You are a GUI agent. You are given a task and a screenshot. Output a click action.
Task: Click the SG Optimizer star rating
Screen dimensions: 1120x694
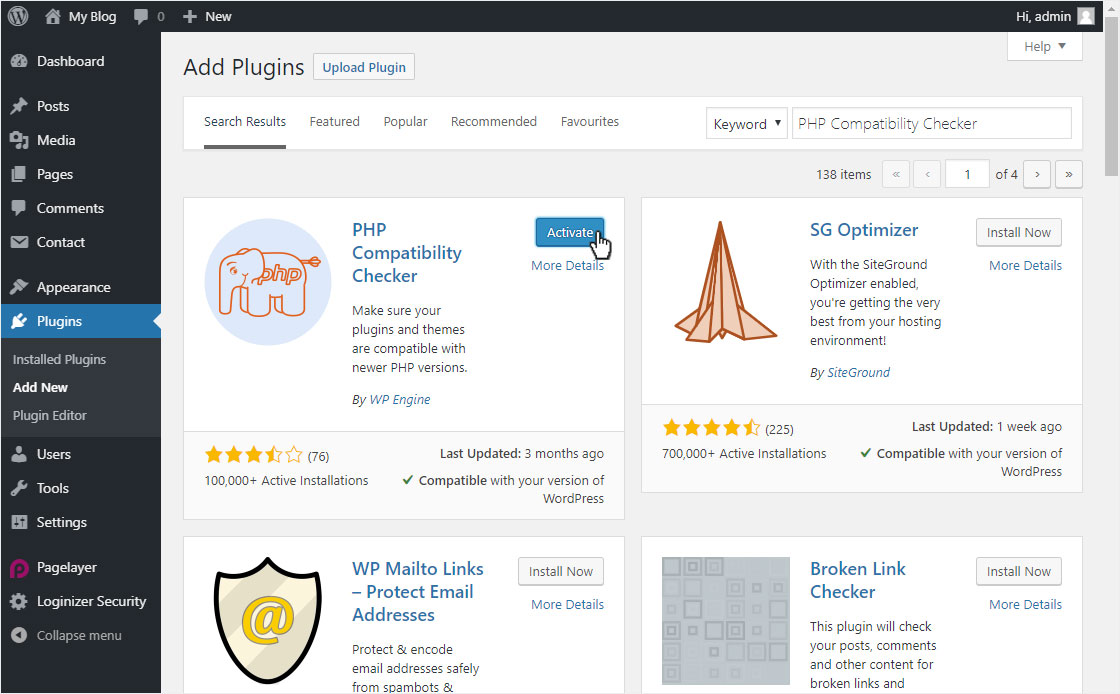click(x=711, y=428)
